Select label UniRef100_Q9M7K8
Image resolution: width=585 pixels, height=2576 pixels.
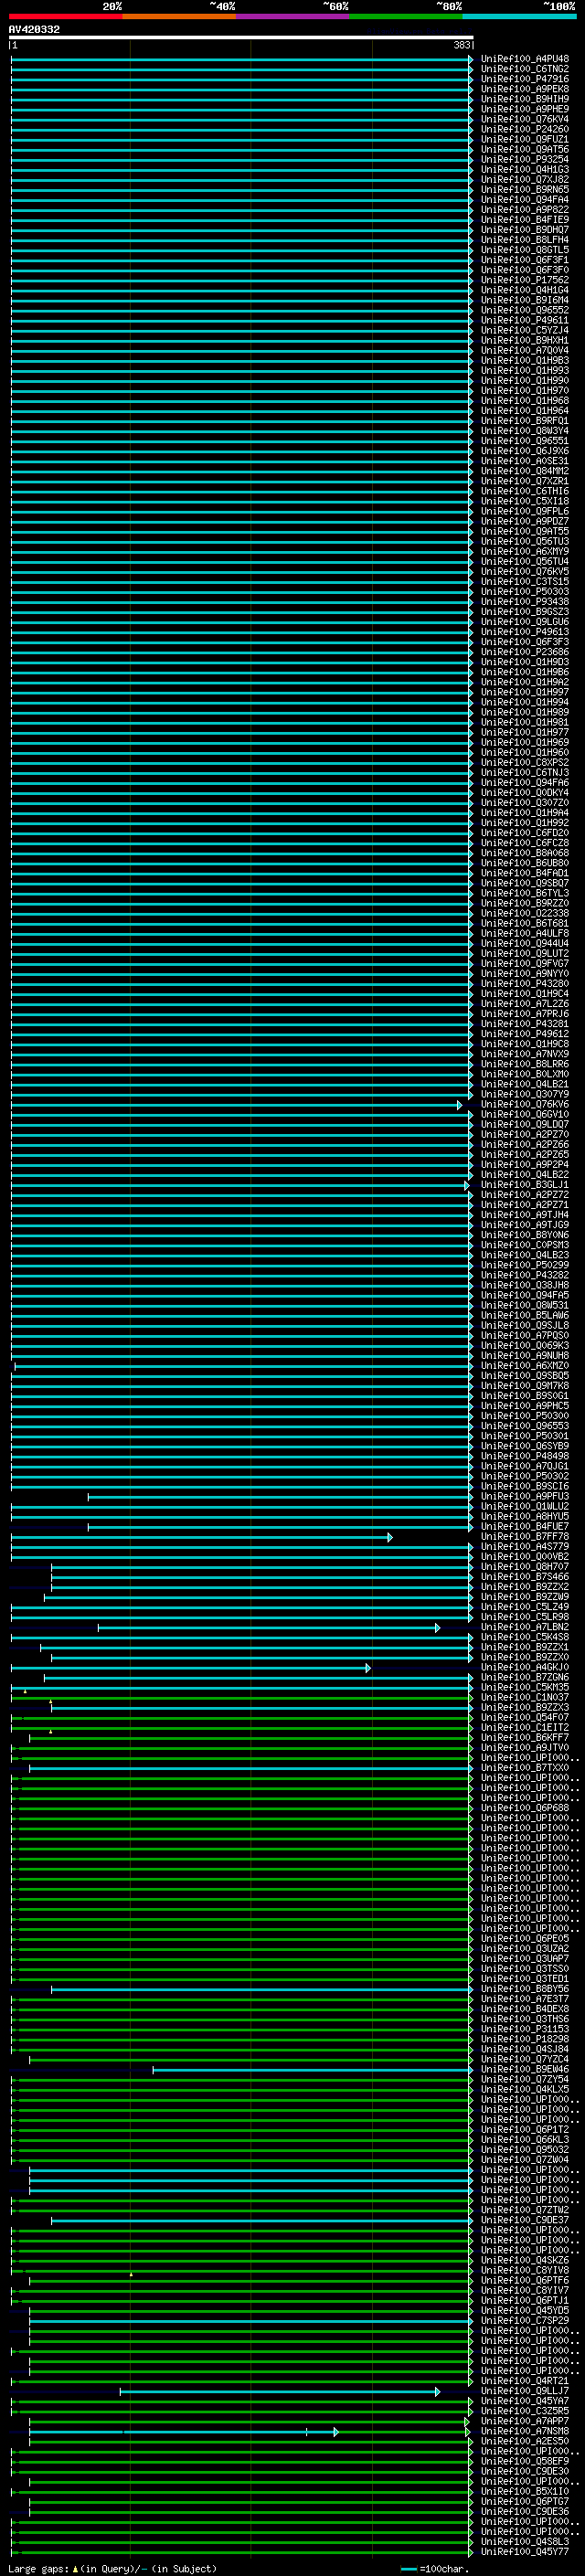[525, 1386]
